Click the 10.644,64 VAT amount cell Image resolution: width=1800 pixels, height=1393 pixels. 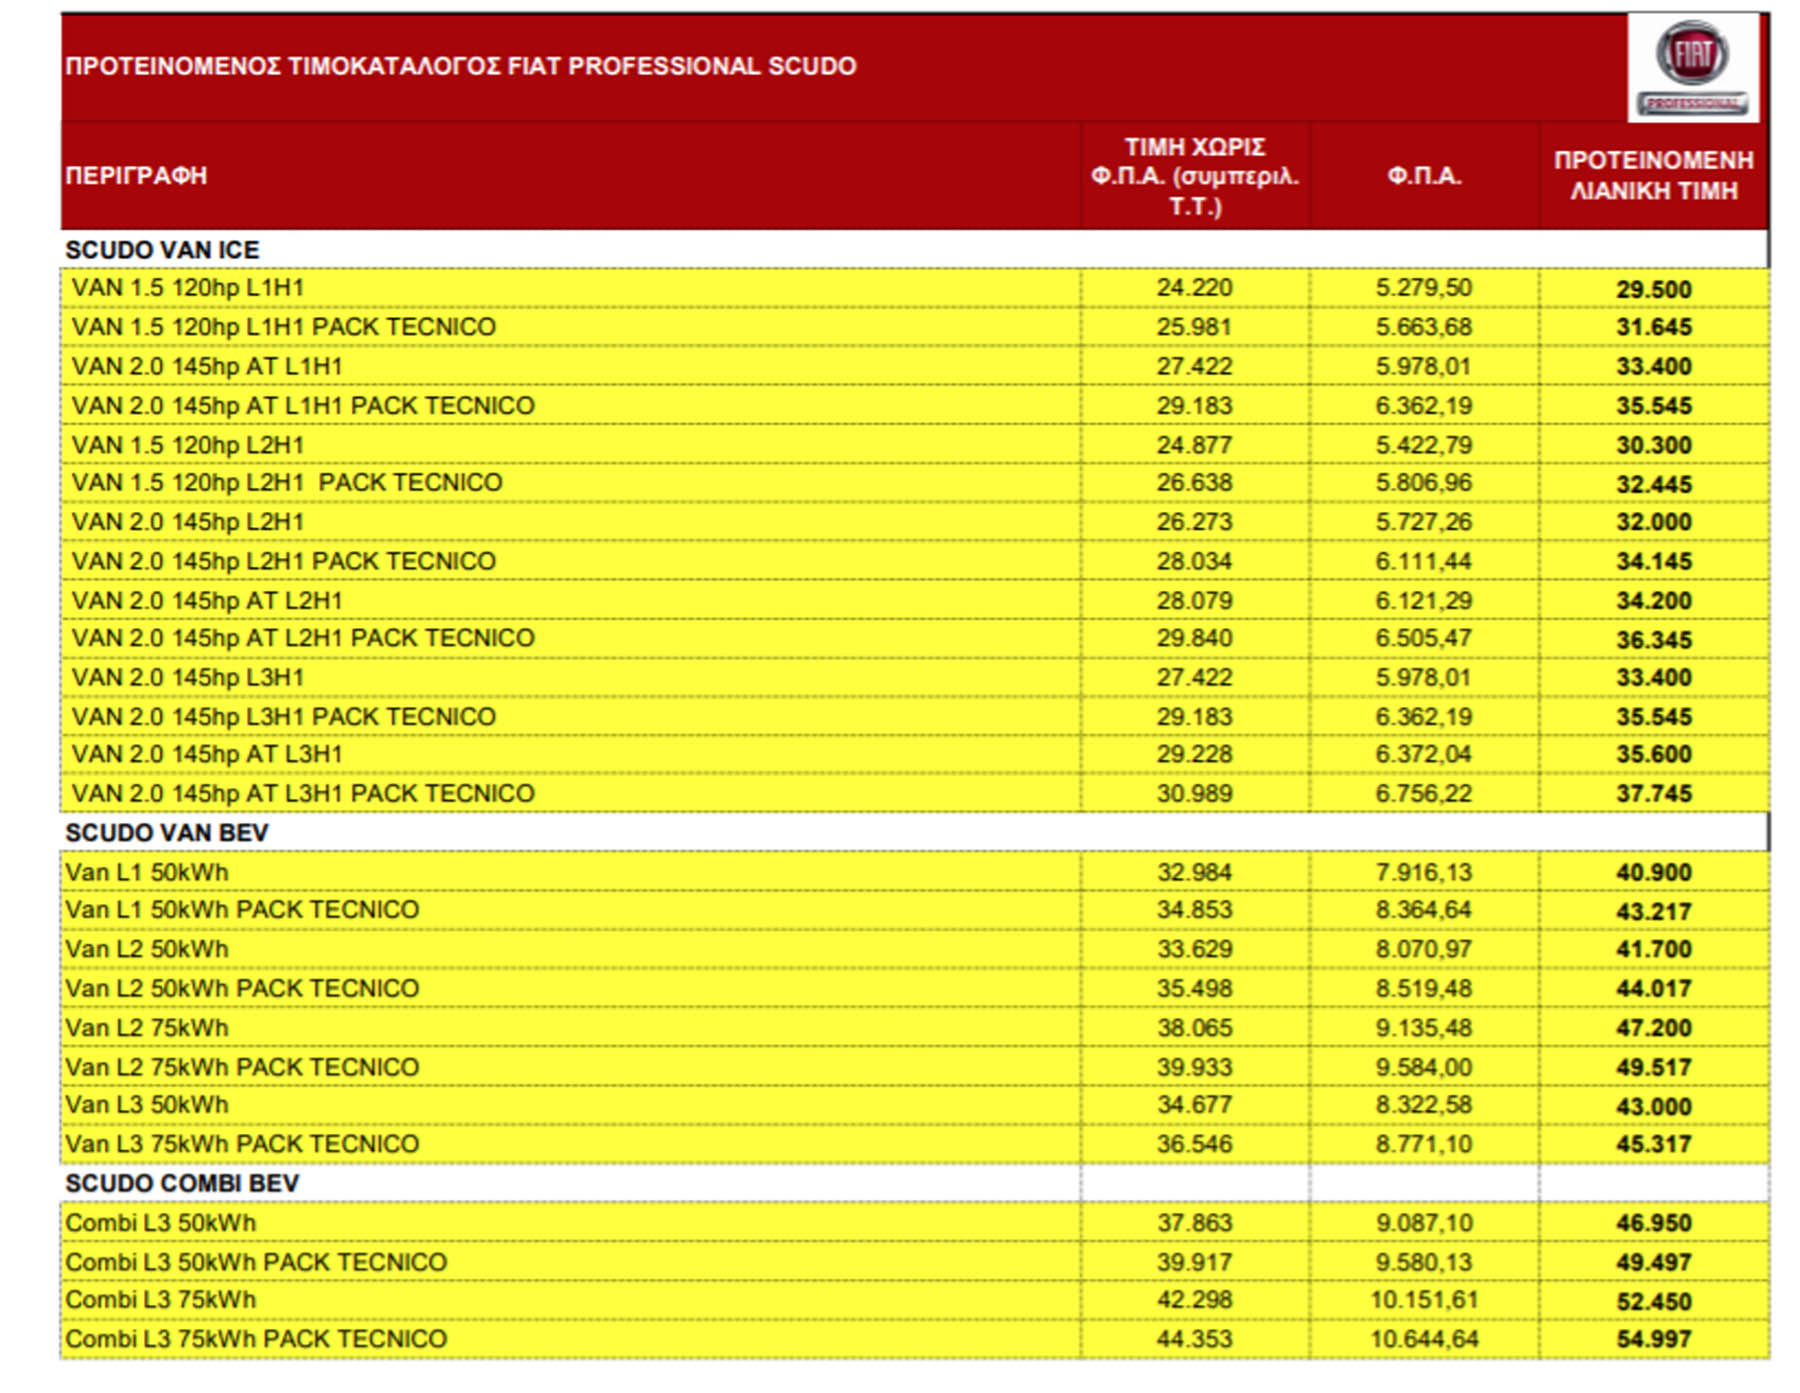tap(1423, 1339)
